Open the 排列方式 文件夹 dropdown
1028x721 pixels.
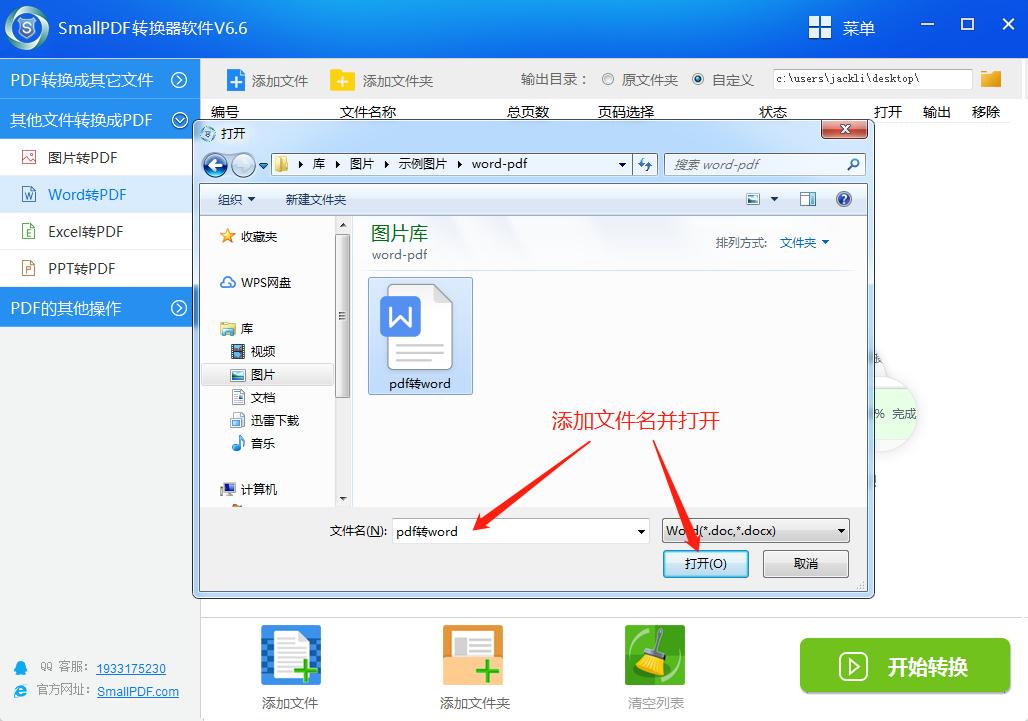tap(803, 242)
